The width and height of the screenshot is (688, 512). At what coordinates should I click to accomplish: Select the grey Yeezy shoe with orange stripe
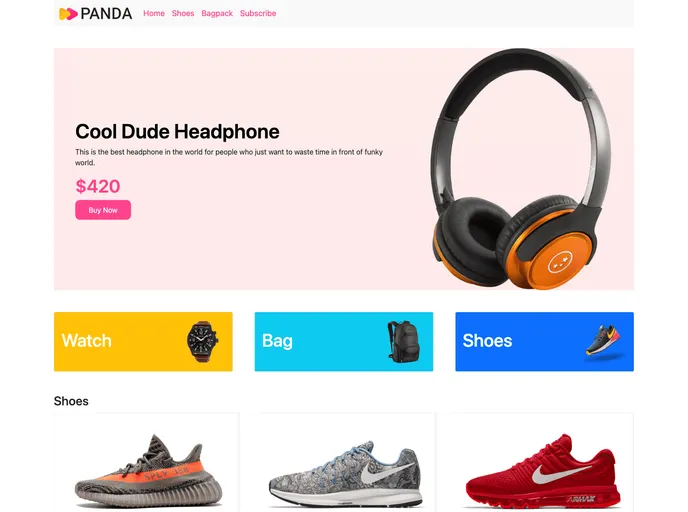[148, 470]
